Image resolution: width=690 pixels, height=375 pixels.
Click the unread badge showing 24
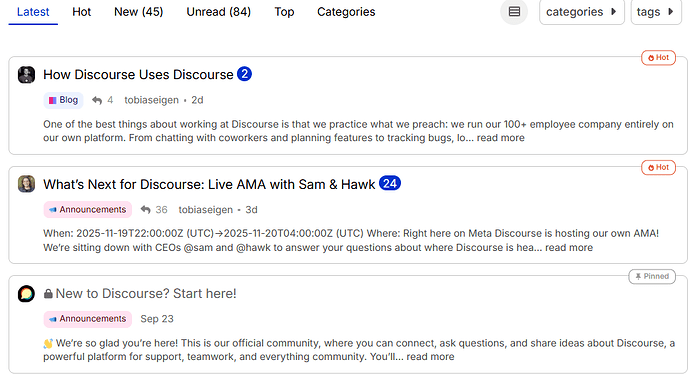[390, 183]
